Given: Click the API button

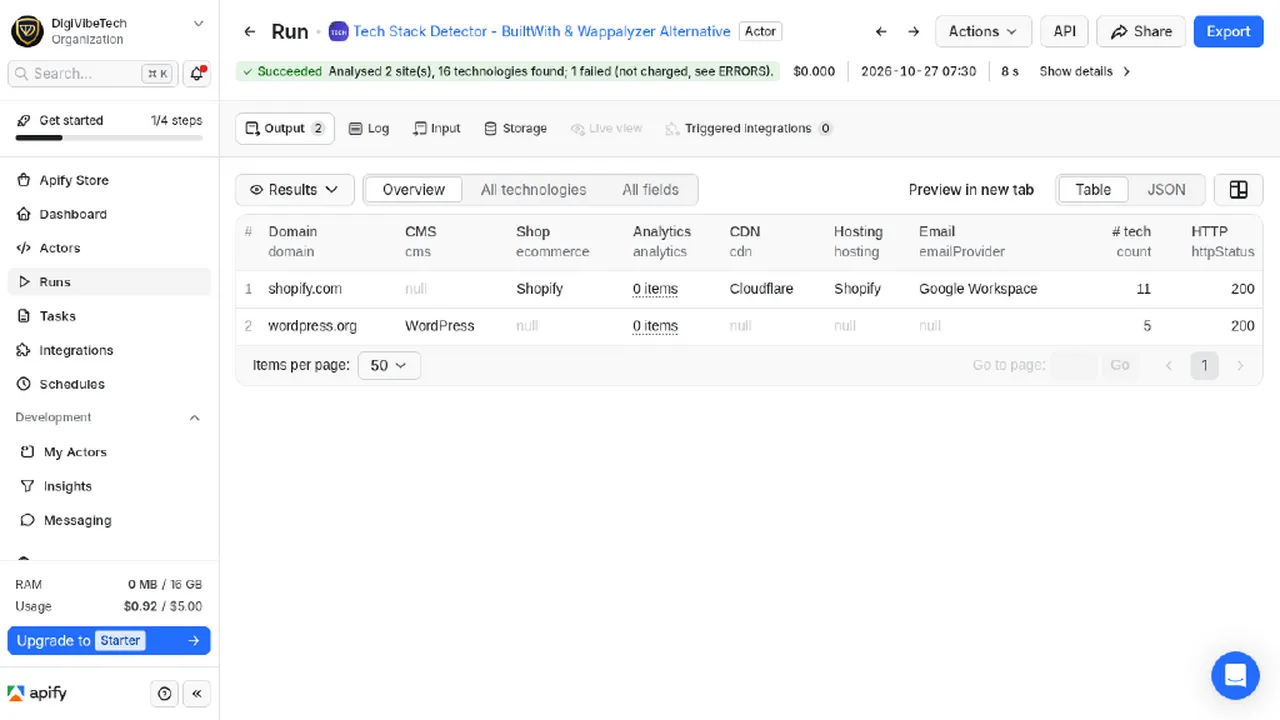Looking at the screenshot, I should coord(1065,32).
